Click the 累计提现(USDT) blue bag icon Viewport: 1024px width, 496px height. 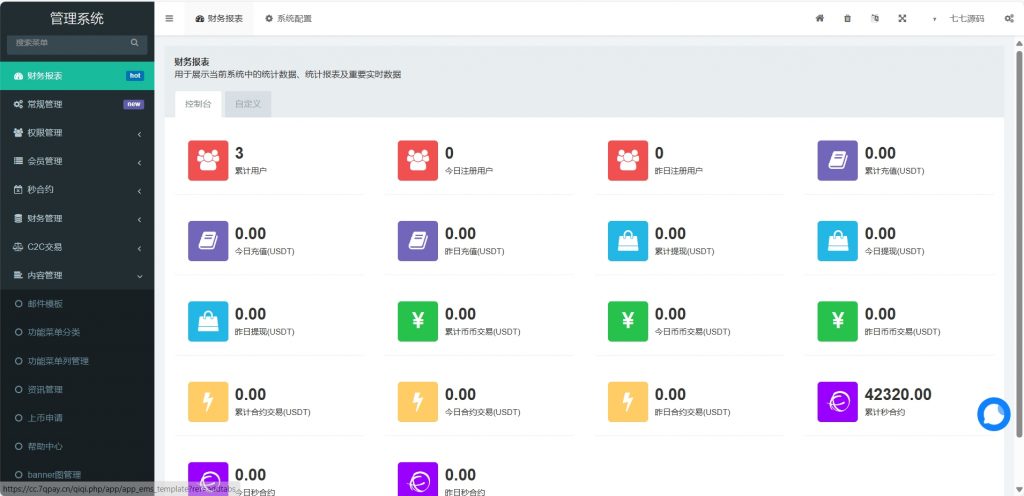point(628,241)
